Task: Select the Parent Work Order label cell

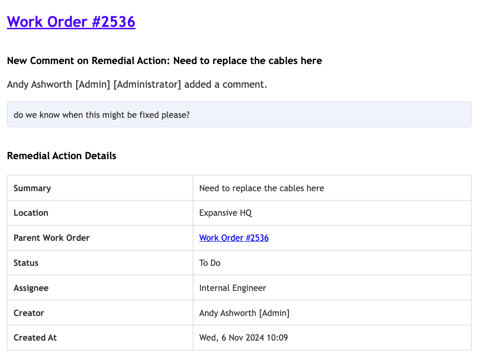Action: [100, 238]
